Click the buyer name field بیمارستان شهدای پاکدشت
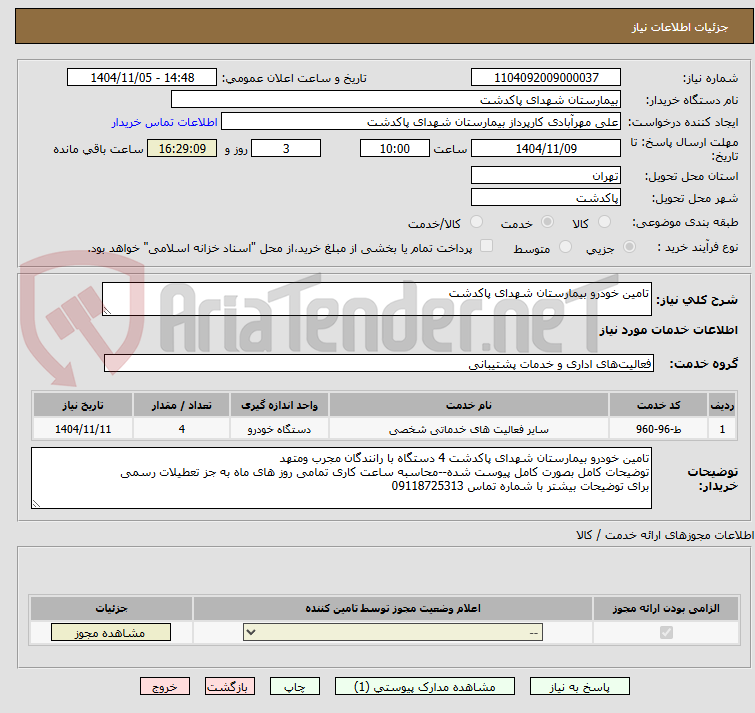The width and height of the screenshot is (755, 713). [396, 100]
